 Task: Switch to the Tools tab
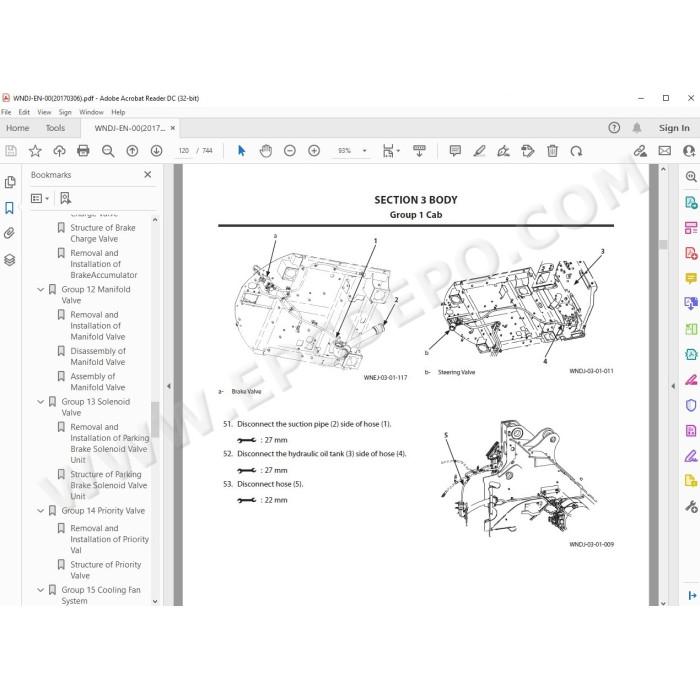(x=55, y=128)
